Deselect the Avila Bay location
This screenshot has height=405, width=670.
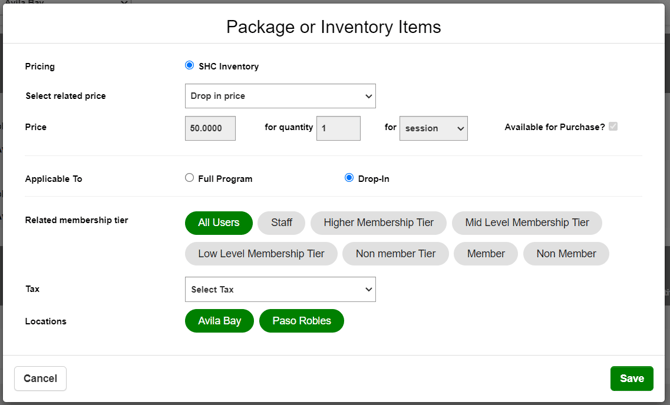tap(219, 321)
